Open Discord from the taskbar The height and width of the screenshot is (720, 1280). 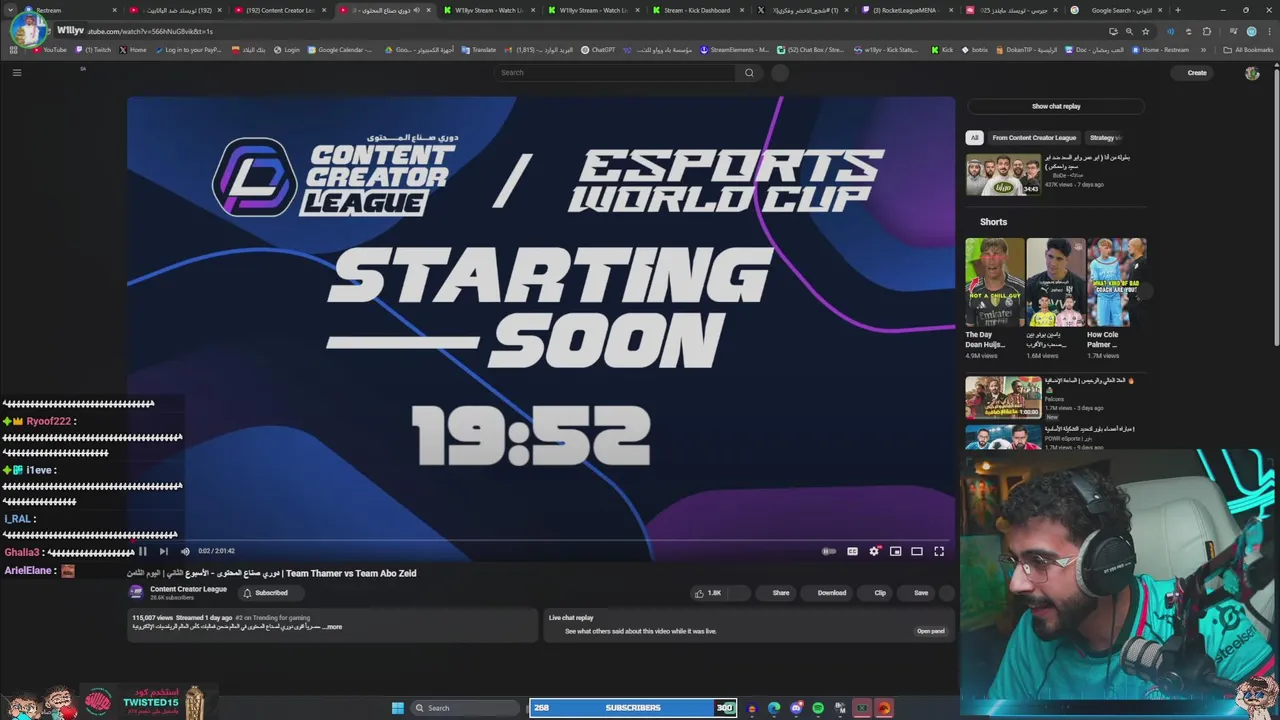tap(796, 708)
